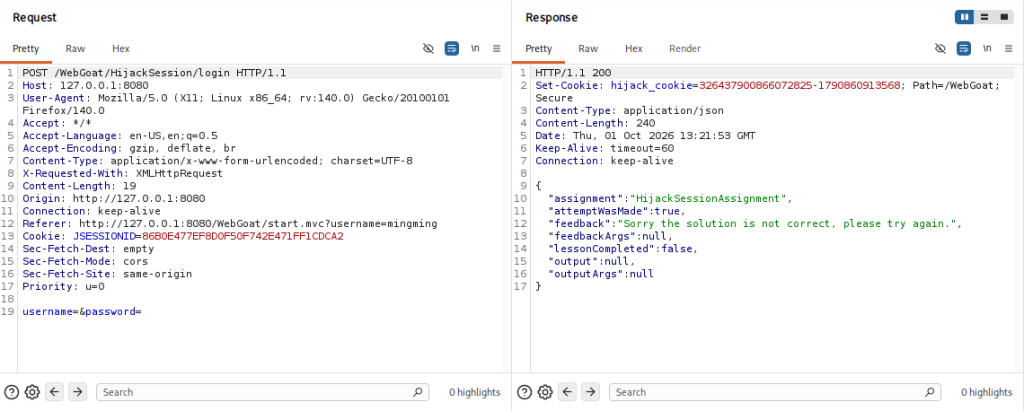Viewport: 1024px width, 411px height.
Task: Click the "assignment" JSON line
Action: [671, 199]
